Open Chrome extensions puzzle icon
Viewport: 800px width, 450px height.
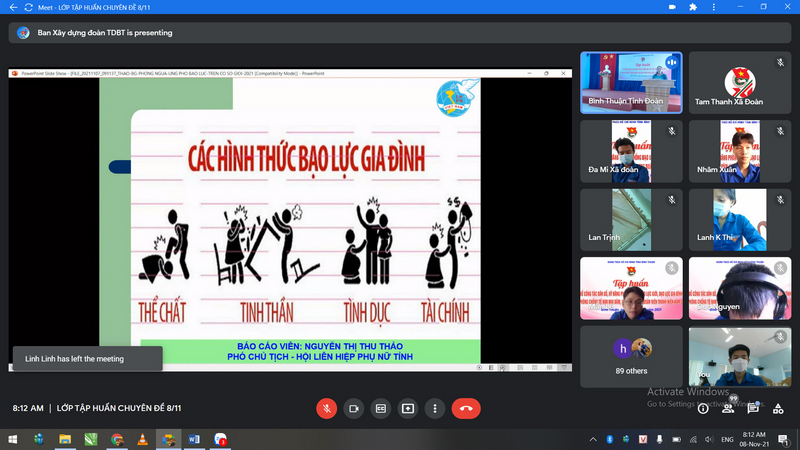[x=695, y=8]
